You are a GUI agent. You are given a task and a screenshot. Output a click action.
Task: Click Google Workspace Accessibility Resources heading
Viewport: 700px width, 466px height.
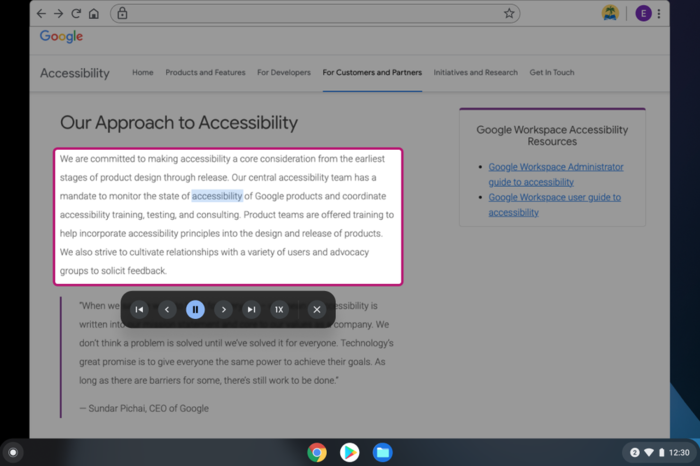pos(552,136)
